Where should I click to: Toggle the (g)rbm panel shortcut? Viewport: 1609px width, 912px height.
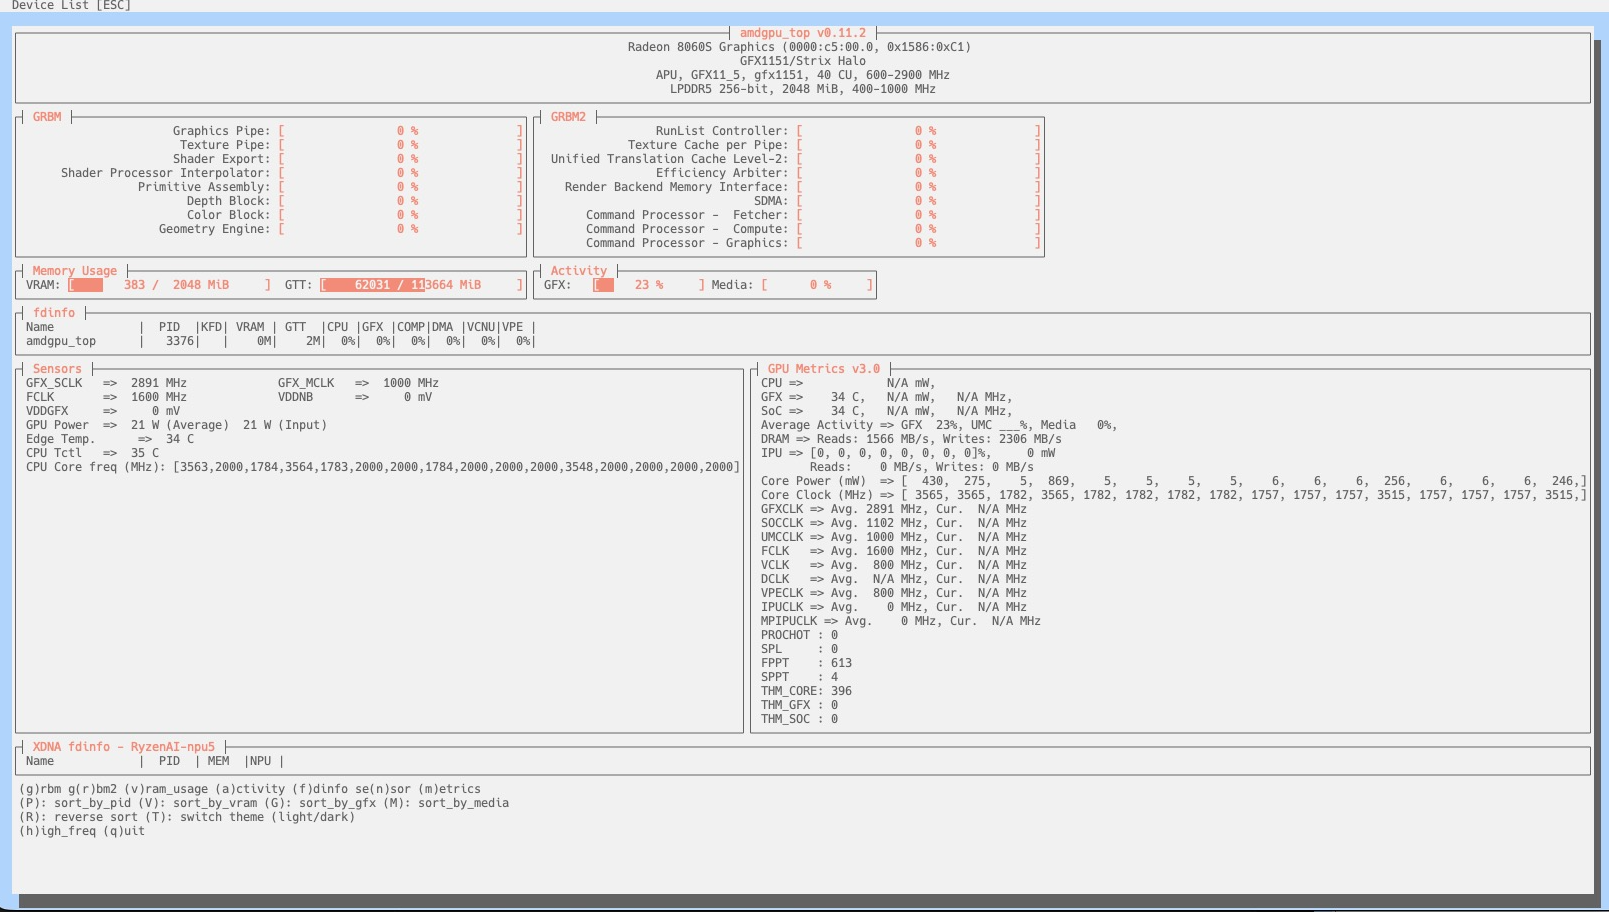pyautogui.click(x=40, y=789)
